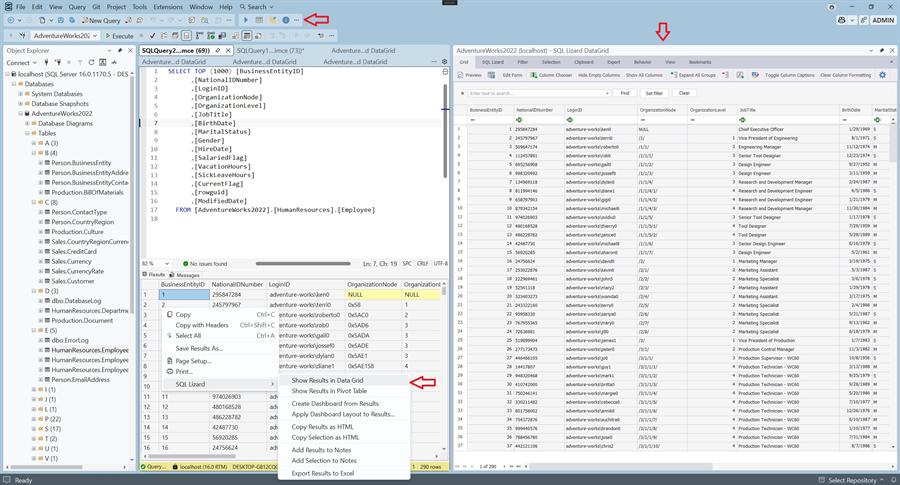Click the gear icon above the query editor
The image size is (900, 485).
(444, 61)
